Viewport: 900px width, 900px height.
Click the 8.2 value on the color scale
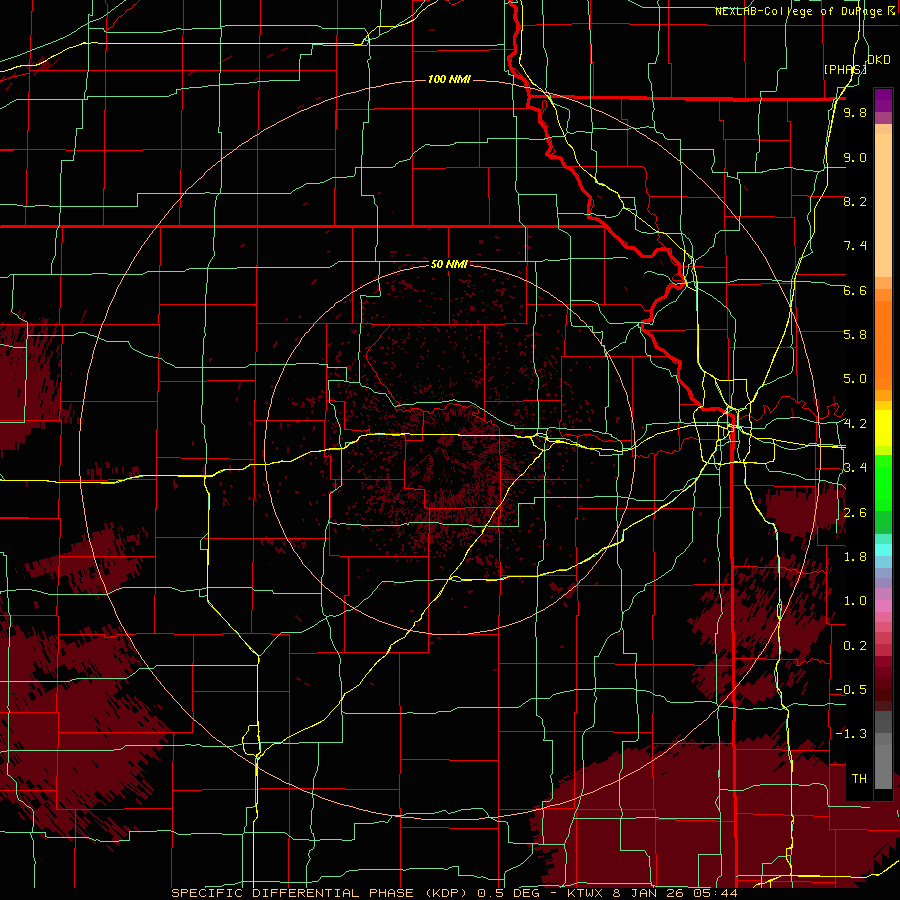pos(855,201)
